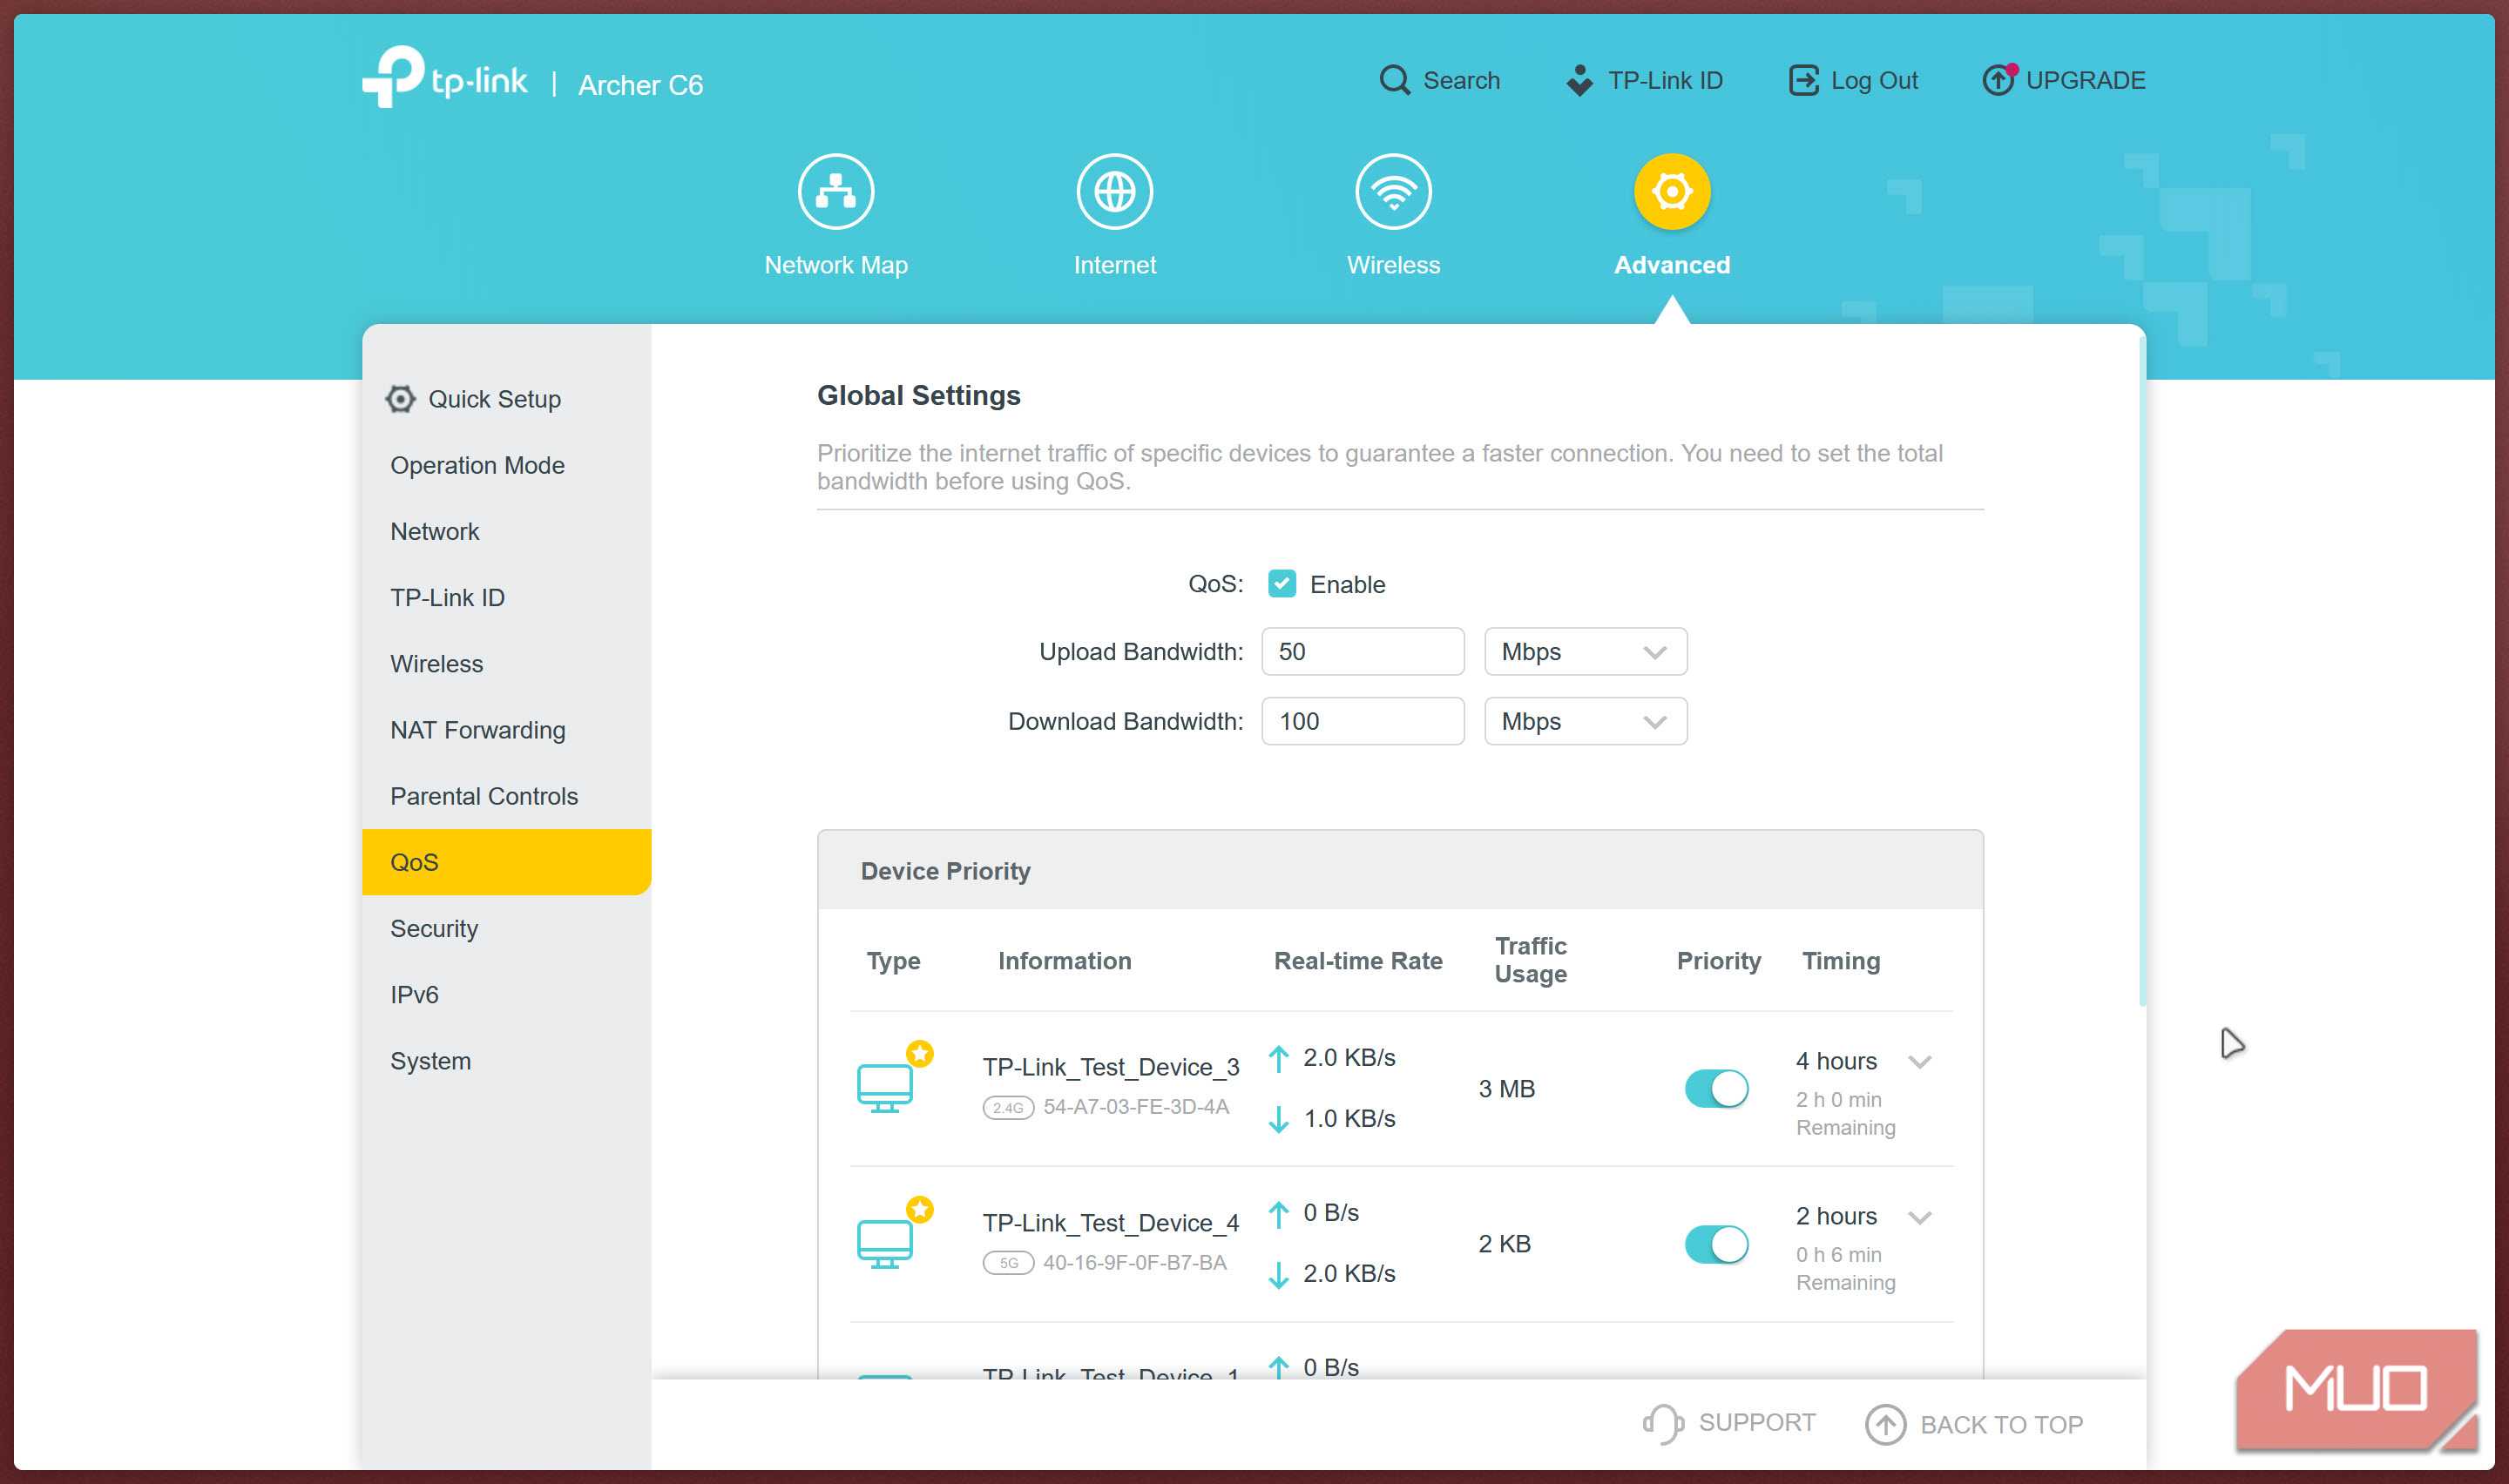Open the Internet settings icon

point(1114,190)
